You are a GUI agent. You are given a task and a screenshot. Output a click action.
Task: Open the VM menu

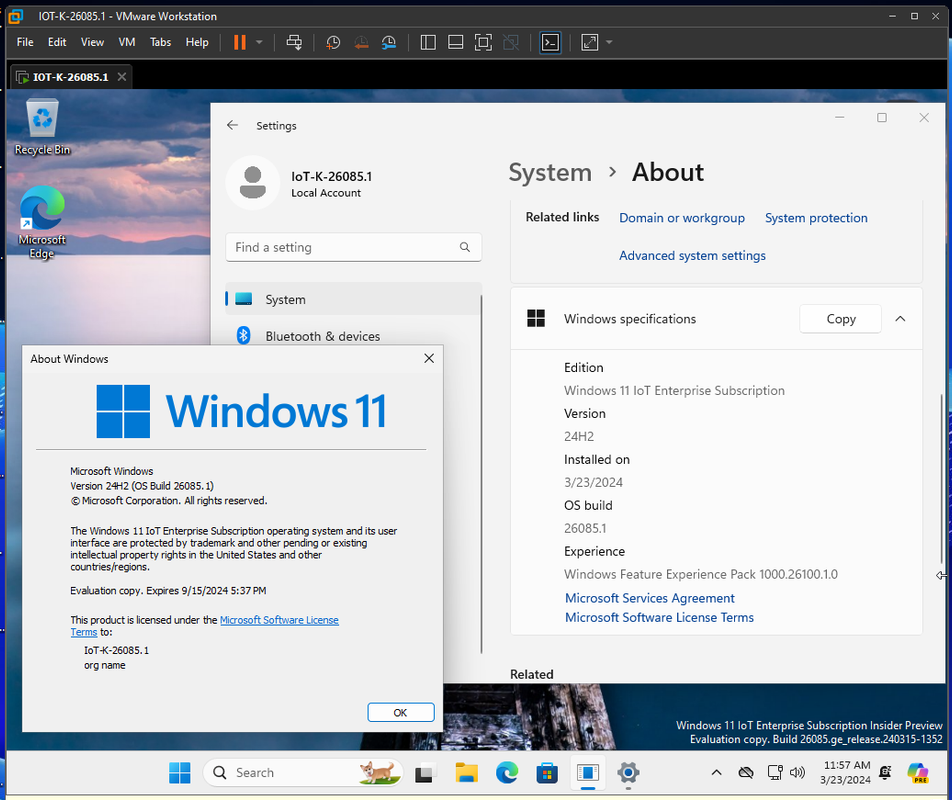[x=127, y=42]
